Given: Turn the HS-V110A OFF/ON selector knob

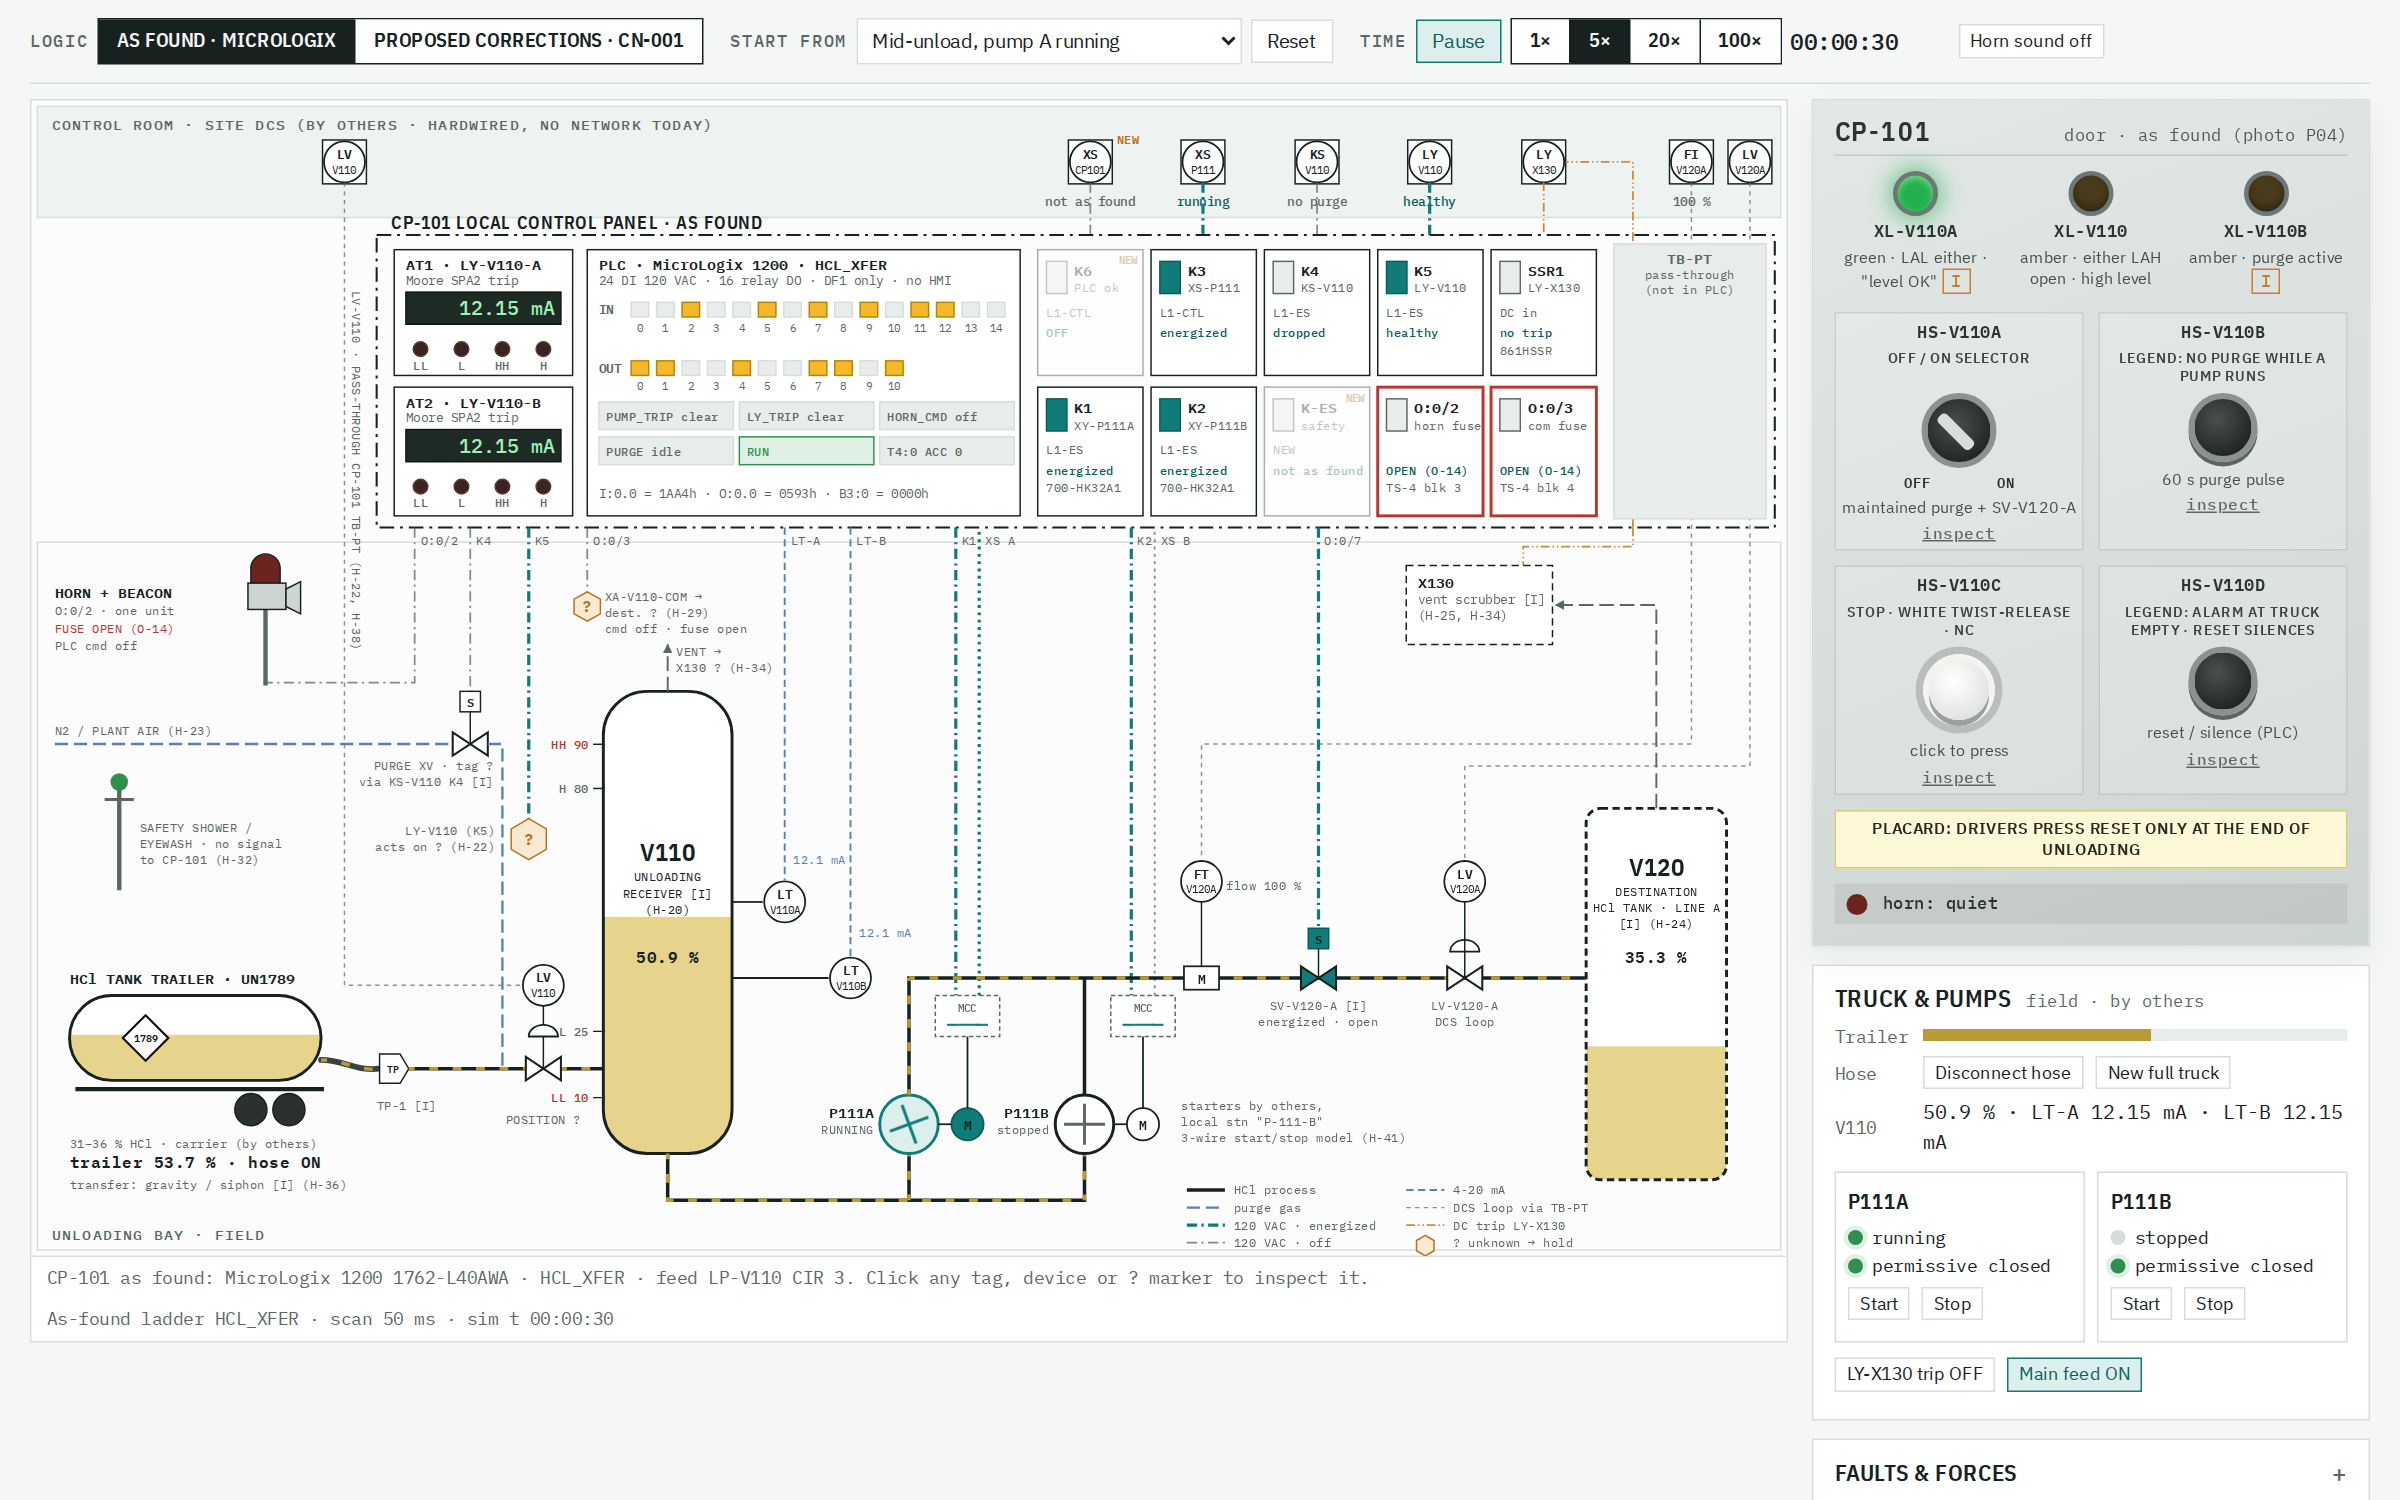Looking at the screenshot, I should [1958, 430].
